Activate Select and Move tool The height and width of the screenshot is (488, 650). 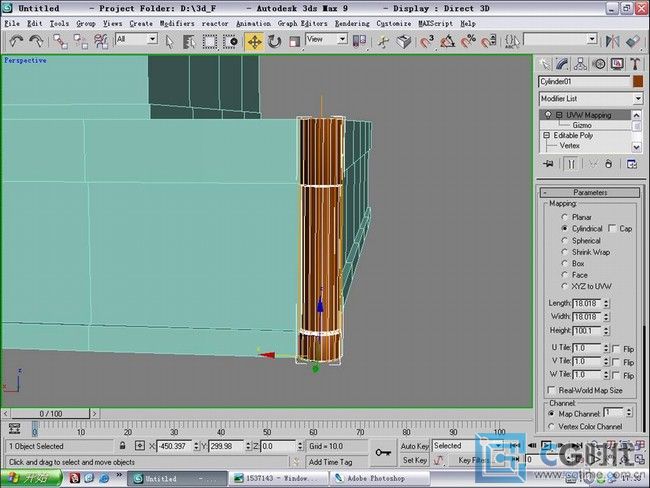pos(254,42)
